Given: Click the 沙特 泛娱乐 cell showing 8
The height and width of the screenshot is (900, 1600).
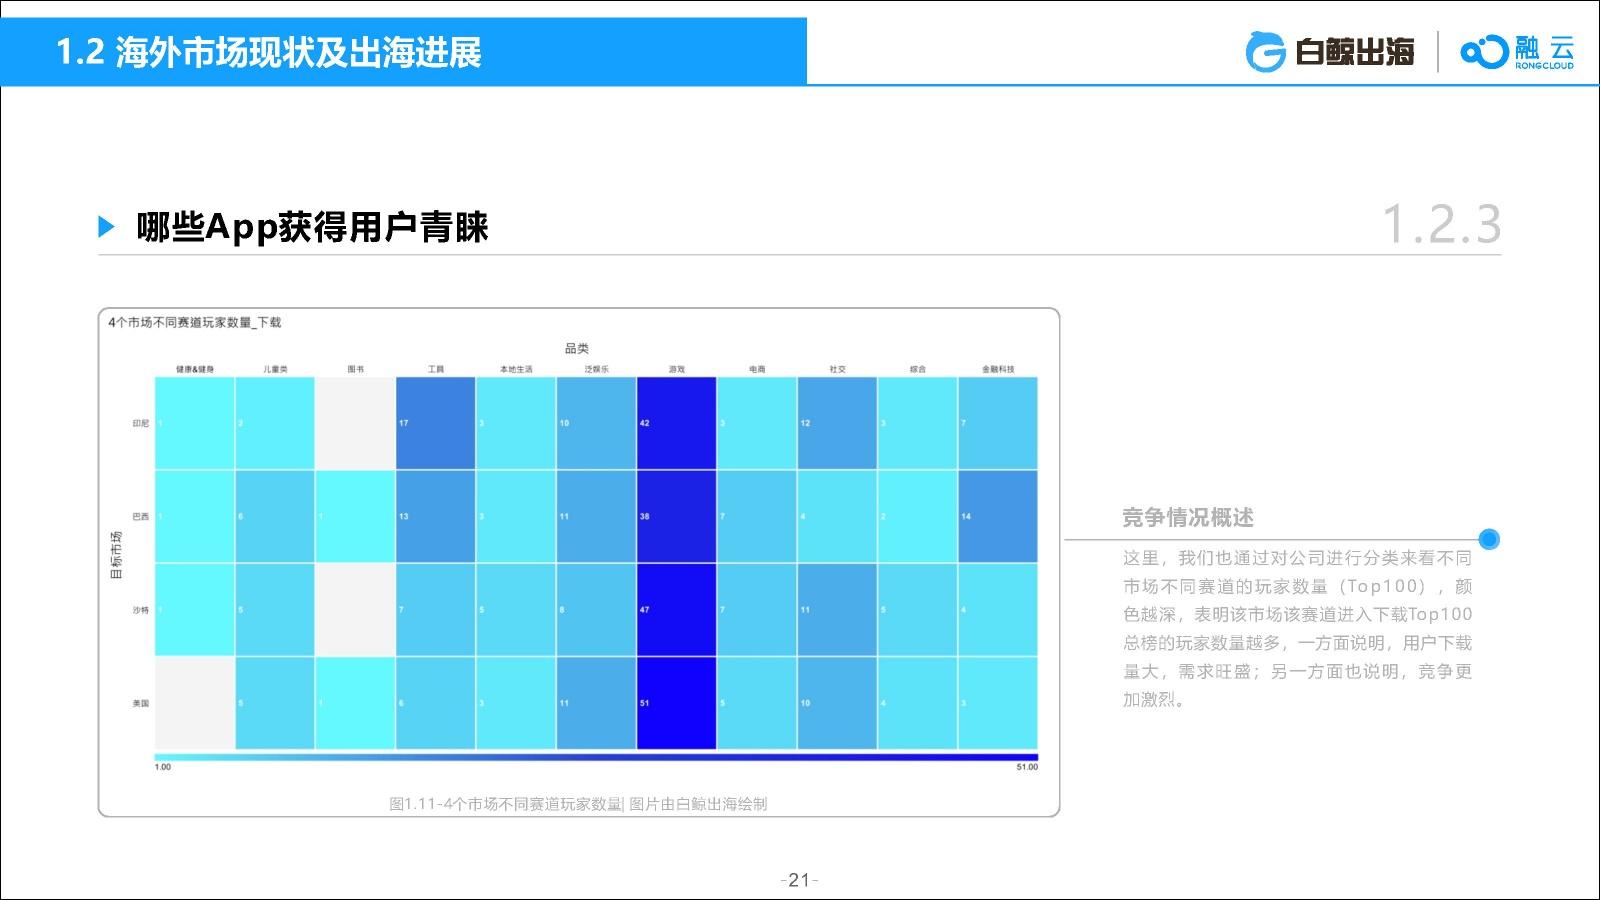Looking at the screenshot, I should click(596, 610).
